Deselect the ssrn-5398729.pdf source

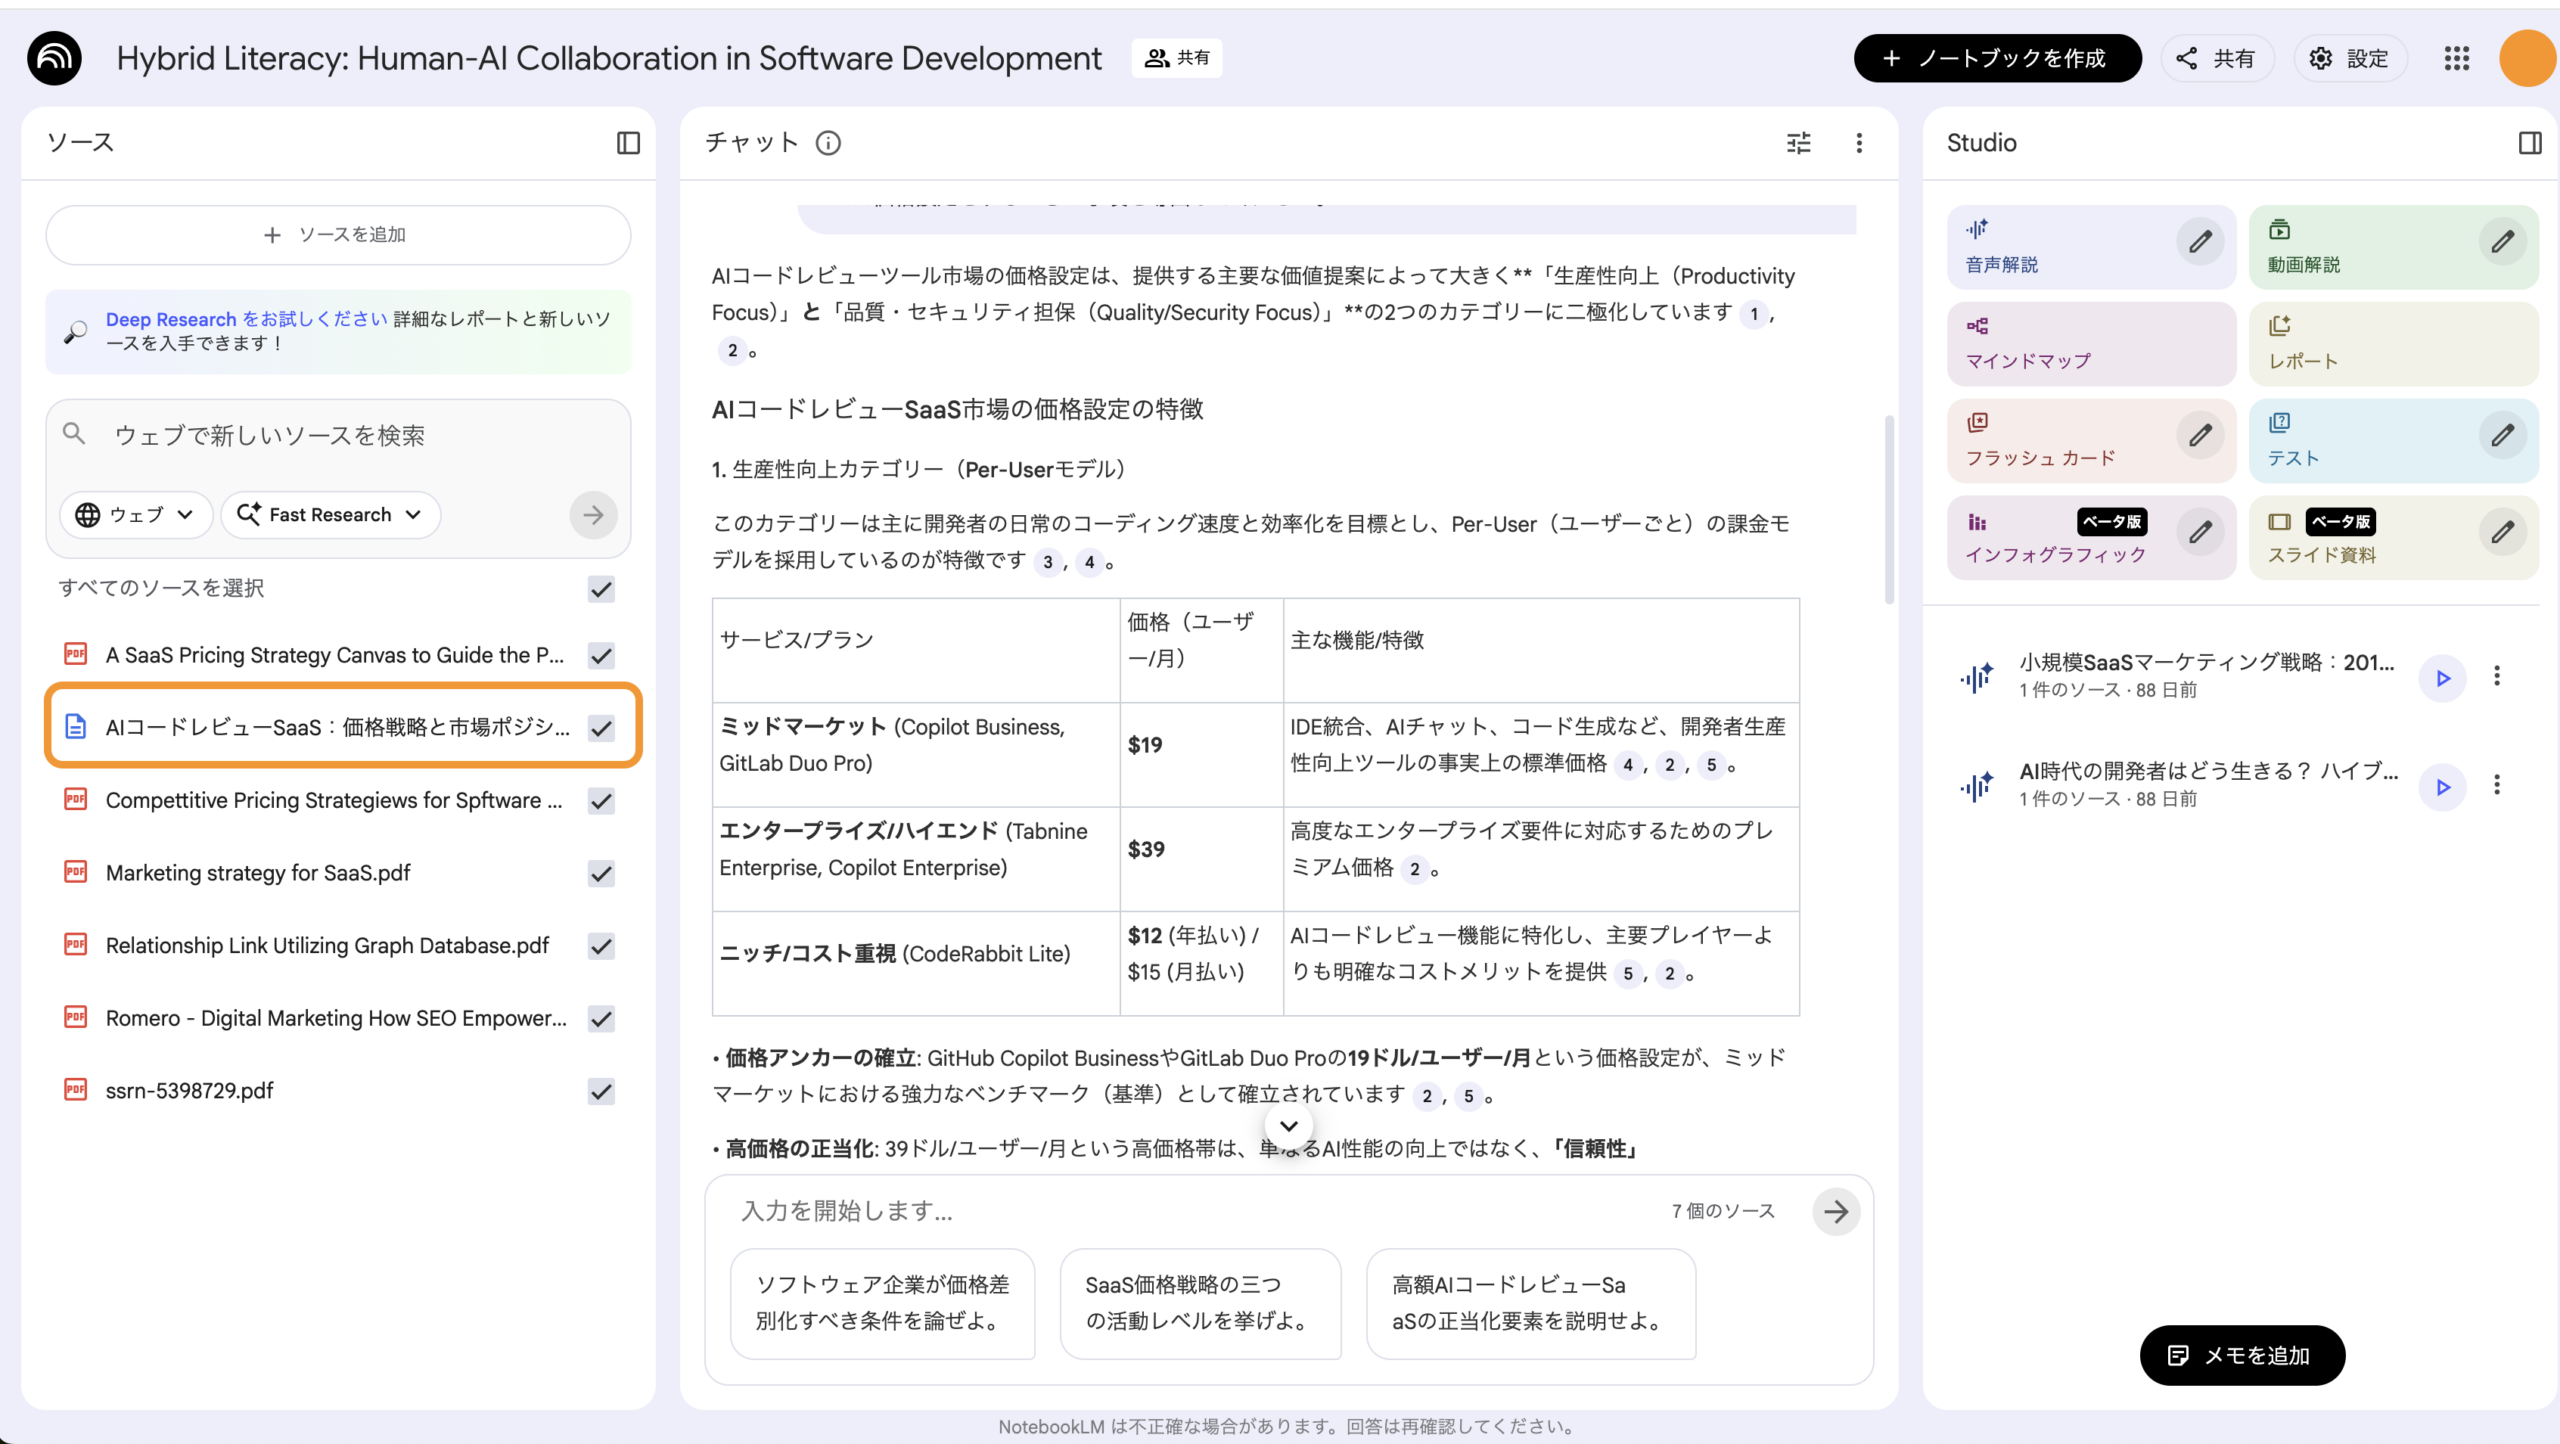click(x=600, y=1092)
